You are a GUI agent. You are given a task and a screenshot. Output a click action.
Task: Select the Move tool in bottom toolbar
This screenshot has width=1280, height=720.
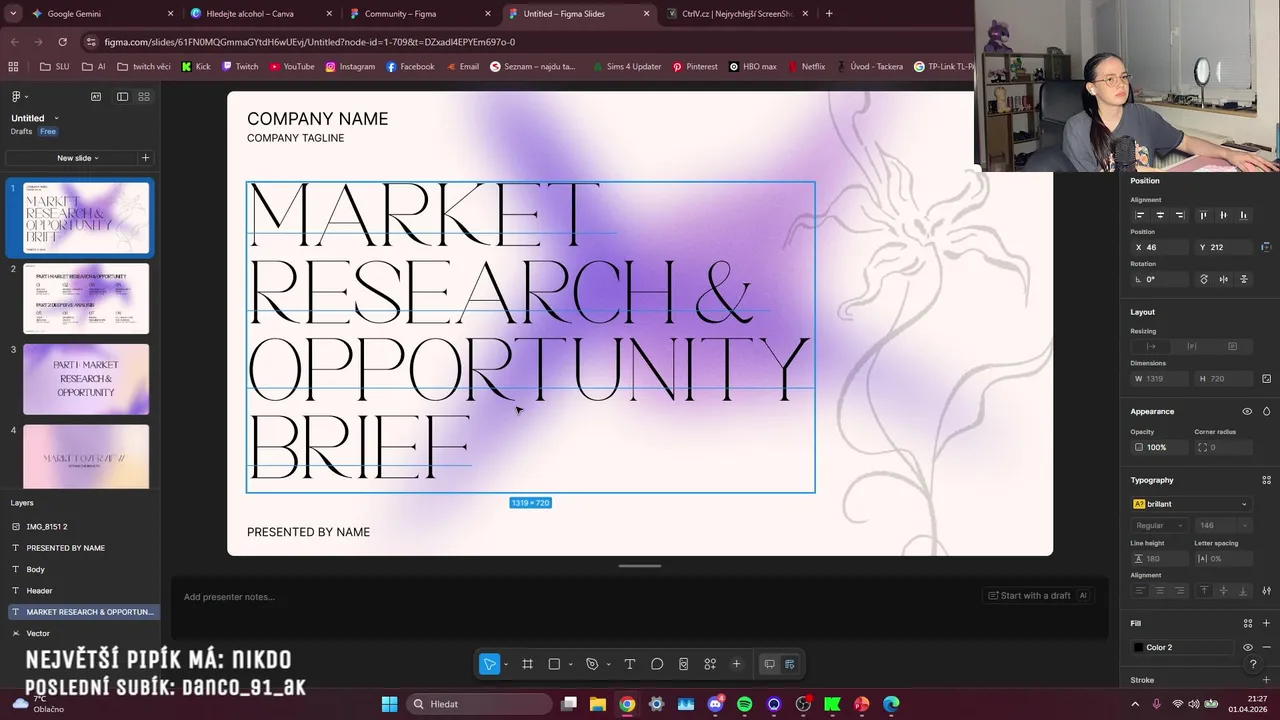(489, 664)
